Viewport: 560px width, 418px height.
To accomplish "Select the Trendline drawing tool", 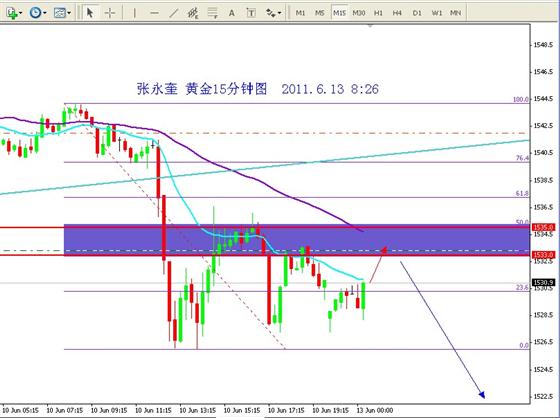I will click(174, 13).
